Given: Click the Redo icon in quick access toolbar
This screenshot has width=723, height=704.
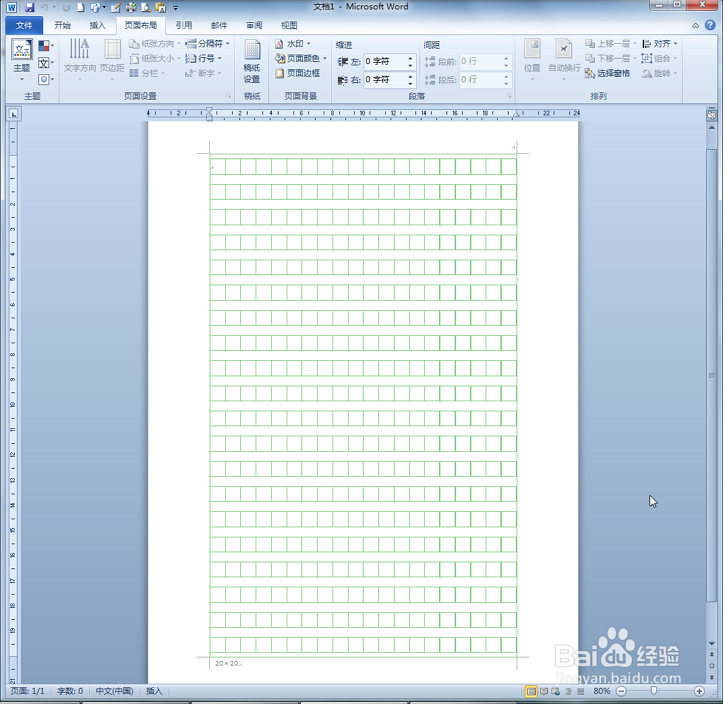Looking at the screenshot, I should pos(66,7).
